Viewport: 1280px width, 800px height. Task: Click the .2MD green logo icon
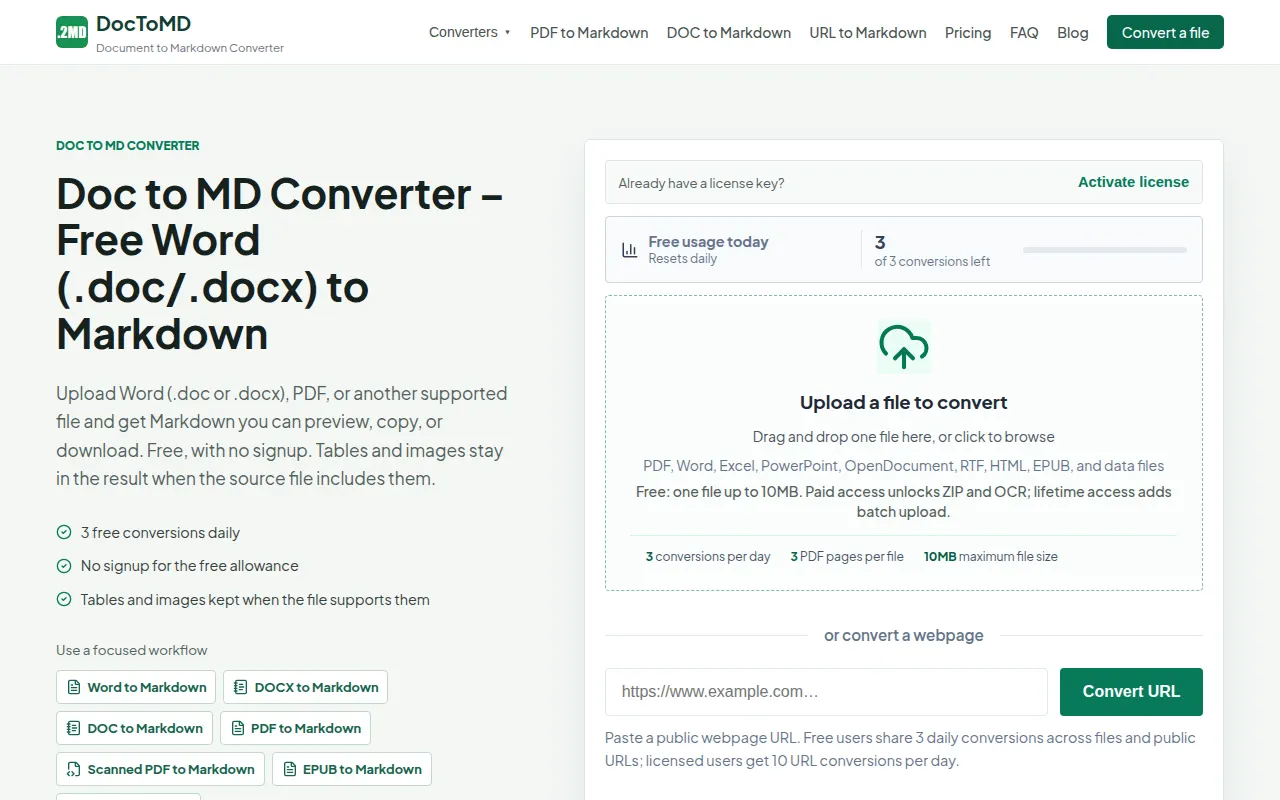(72, 32)
